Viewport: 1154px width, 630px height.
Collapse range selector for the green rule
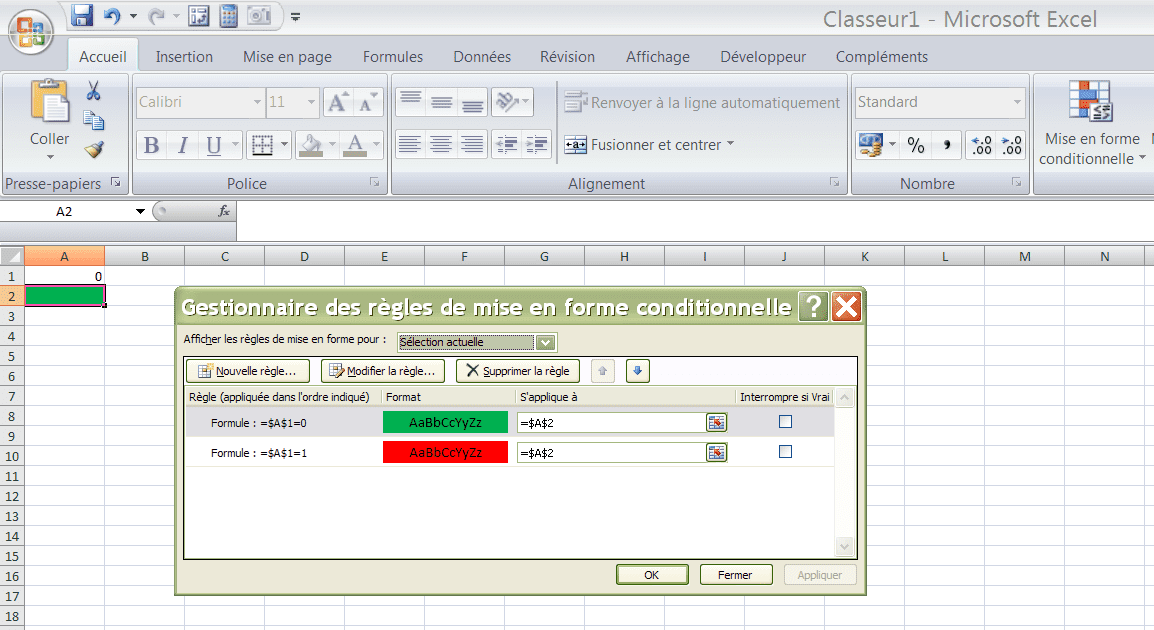pyautogui.click(x=716, y=422)
